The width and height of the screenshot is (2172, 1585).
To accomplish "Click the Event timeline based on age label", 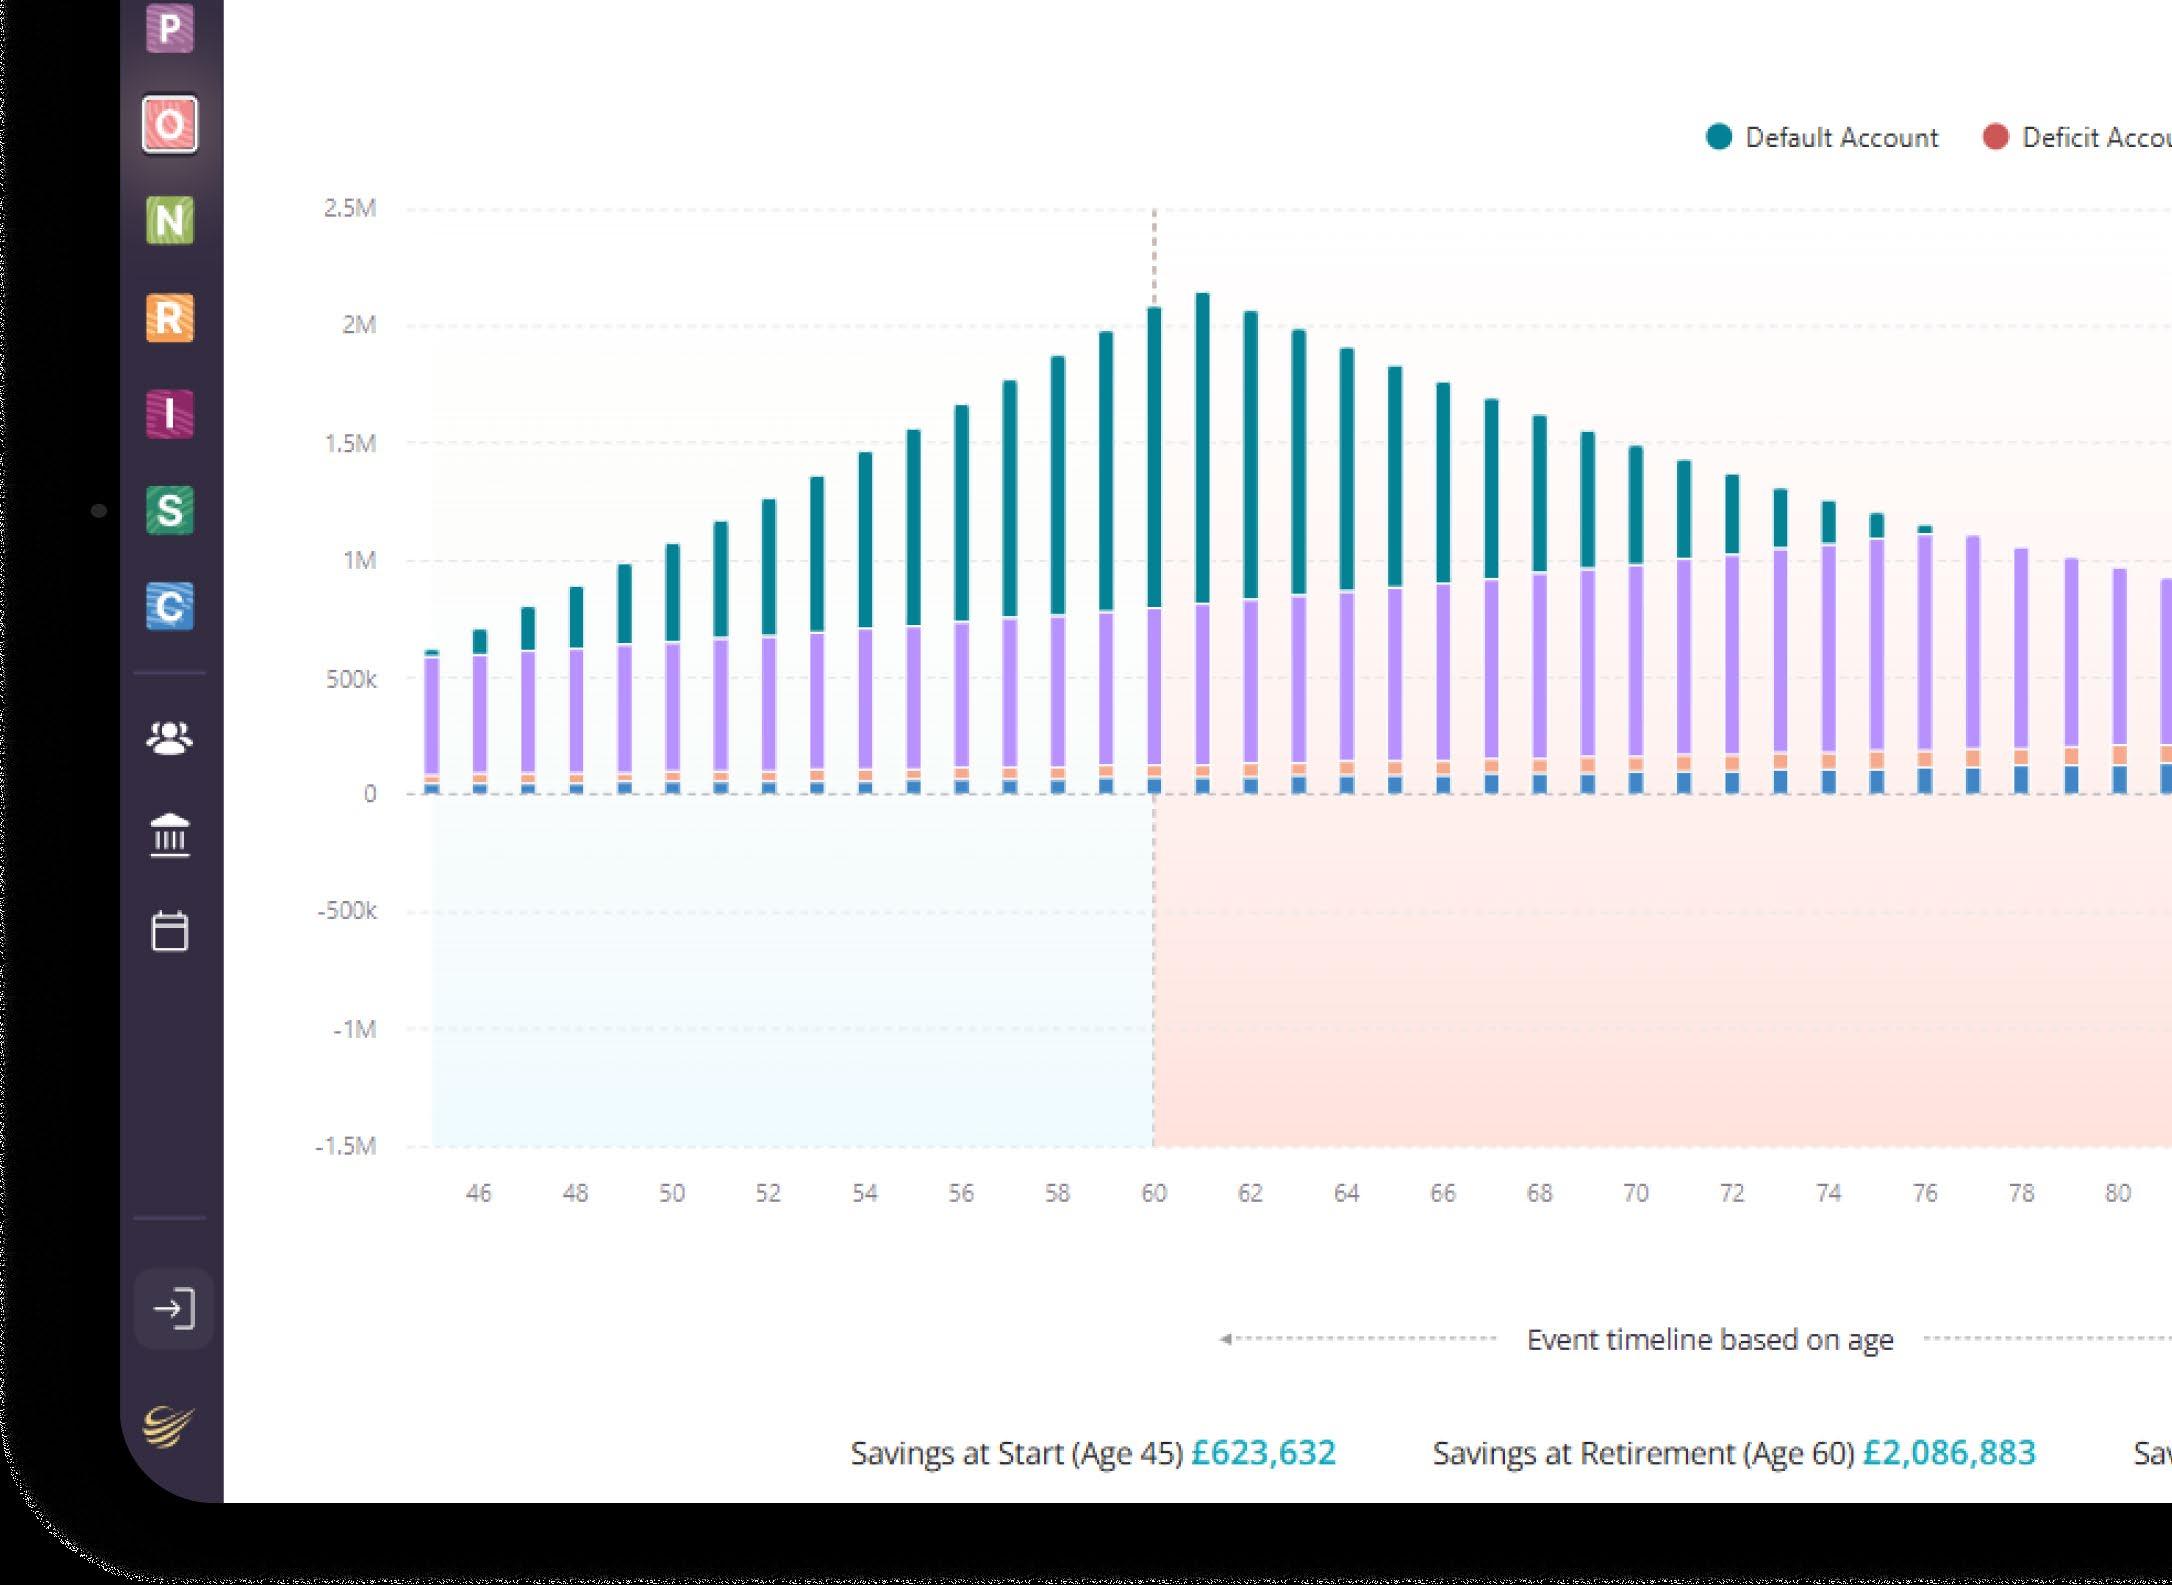I will click(1709, 1340).
